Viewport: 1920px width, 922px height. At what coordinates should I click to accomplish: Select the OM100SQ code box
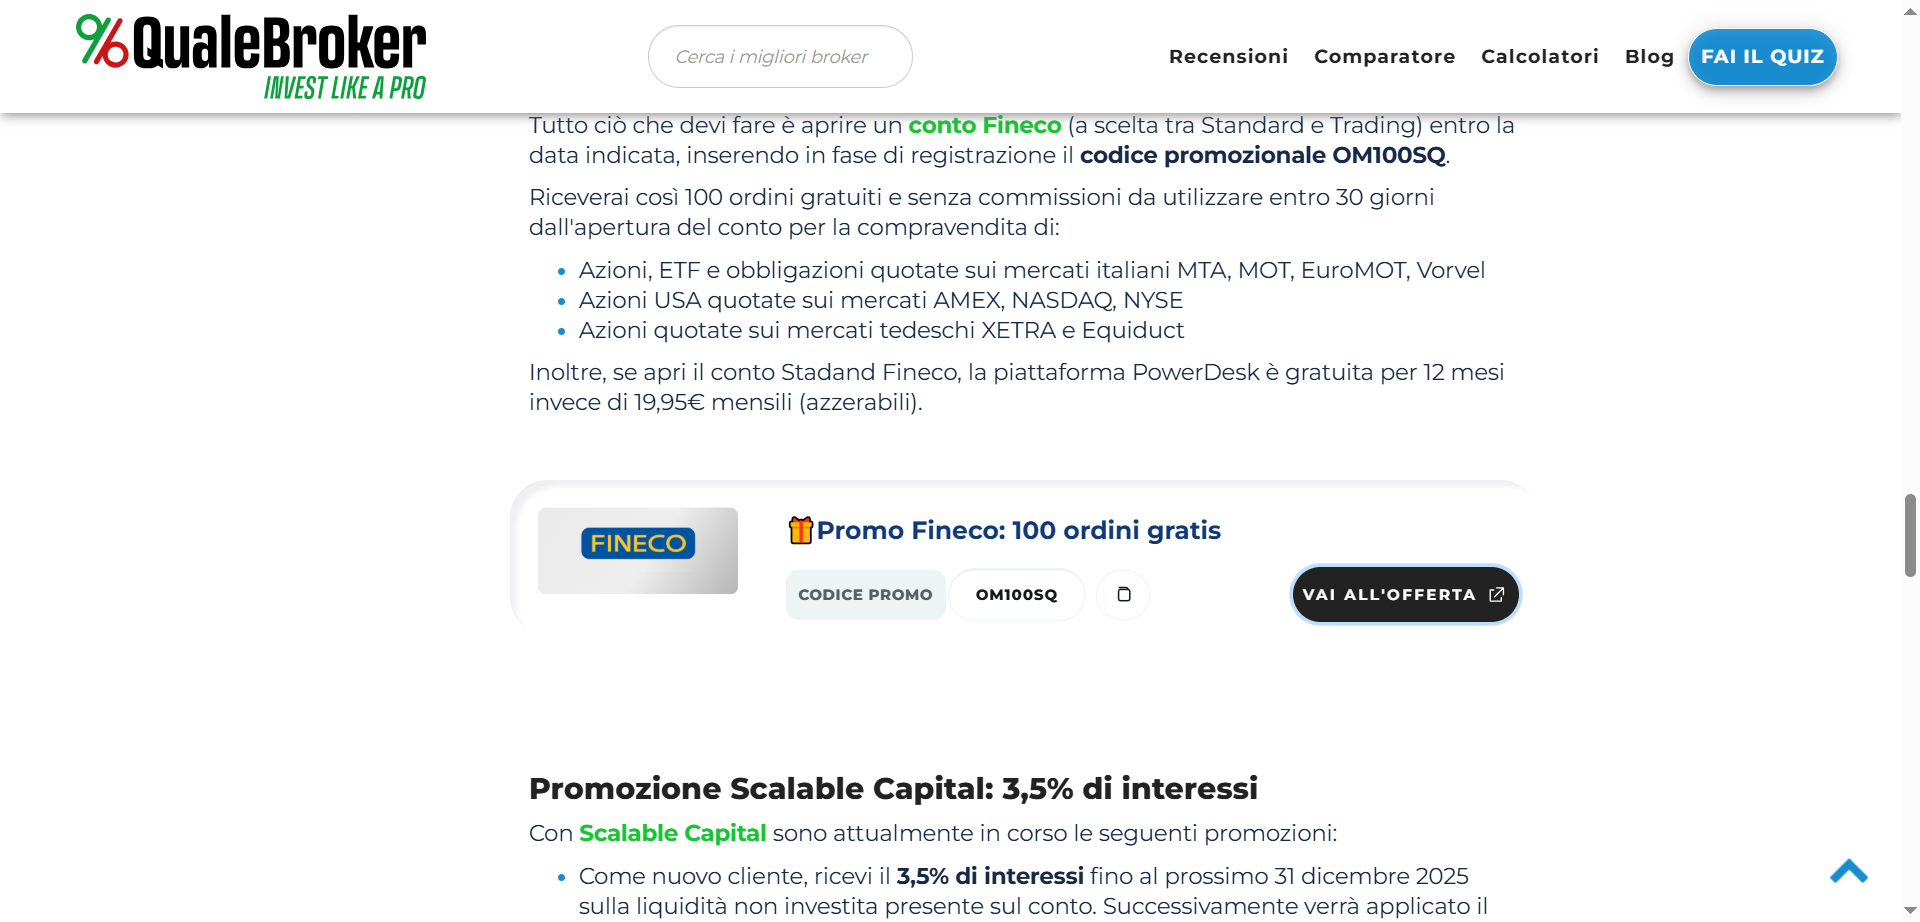pyautogui.click(x=1016, y=595)
